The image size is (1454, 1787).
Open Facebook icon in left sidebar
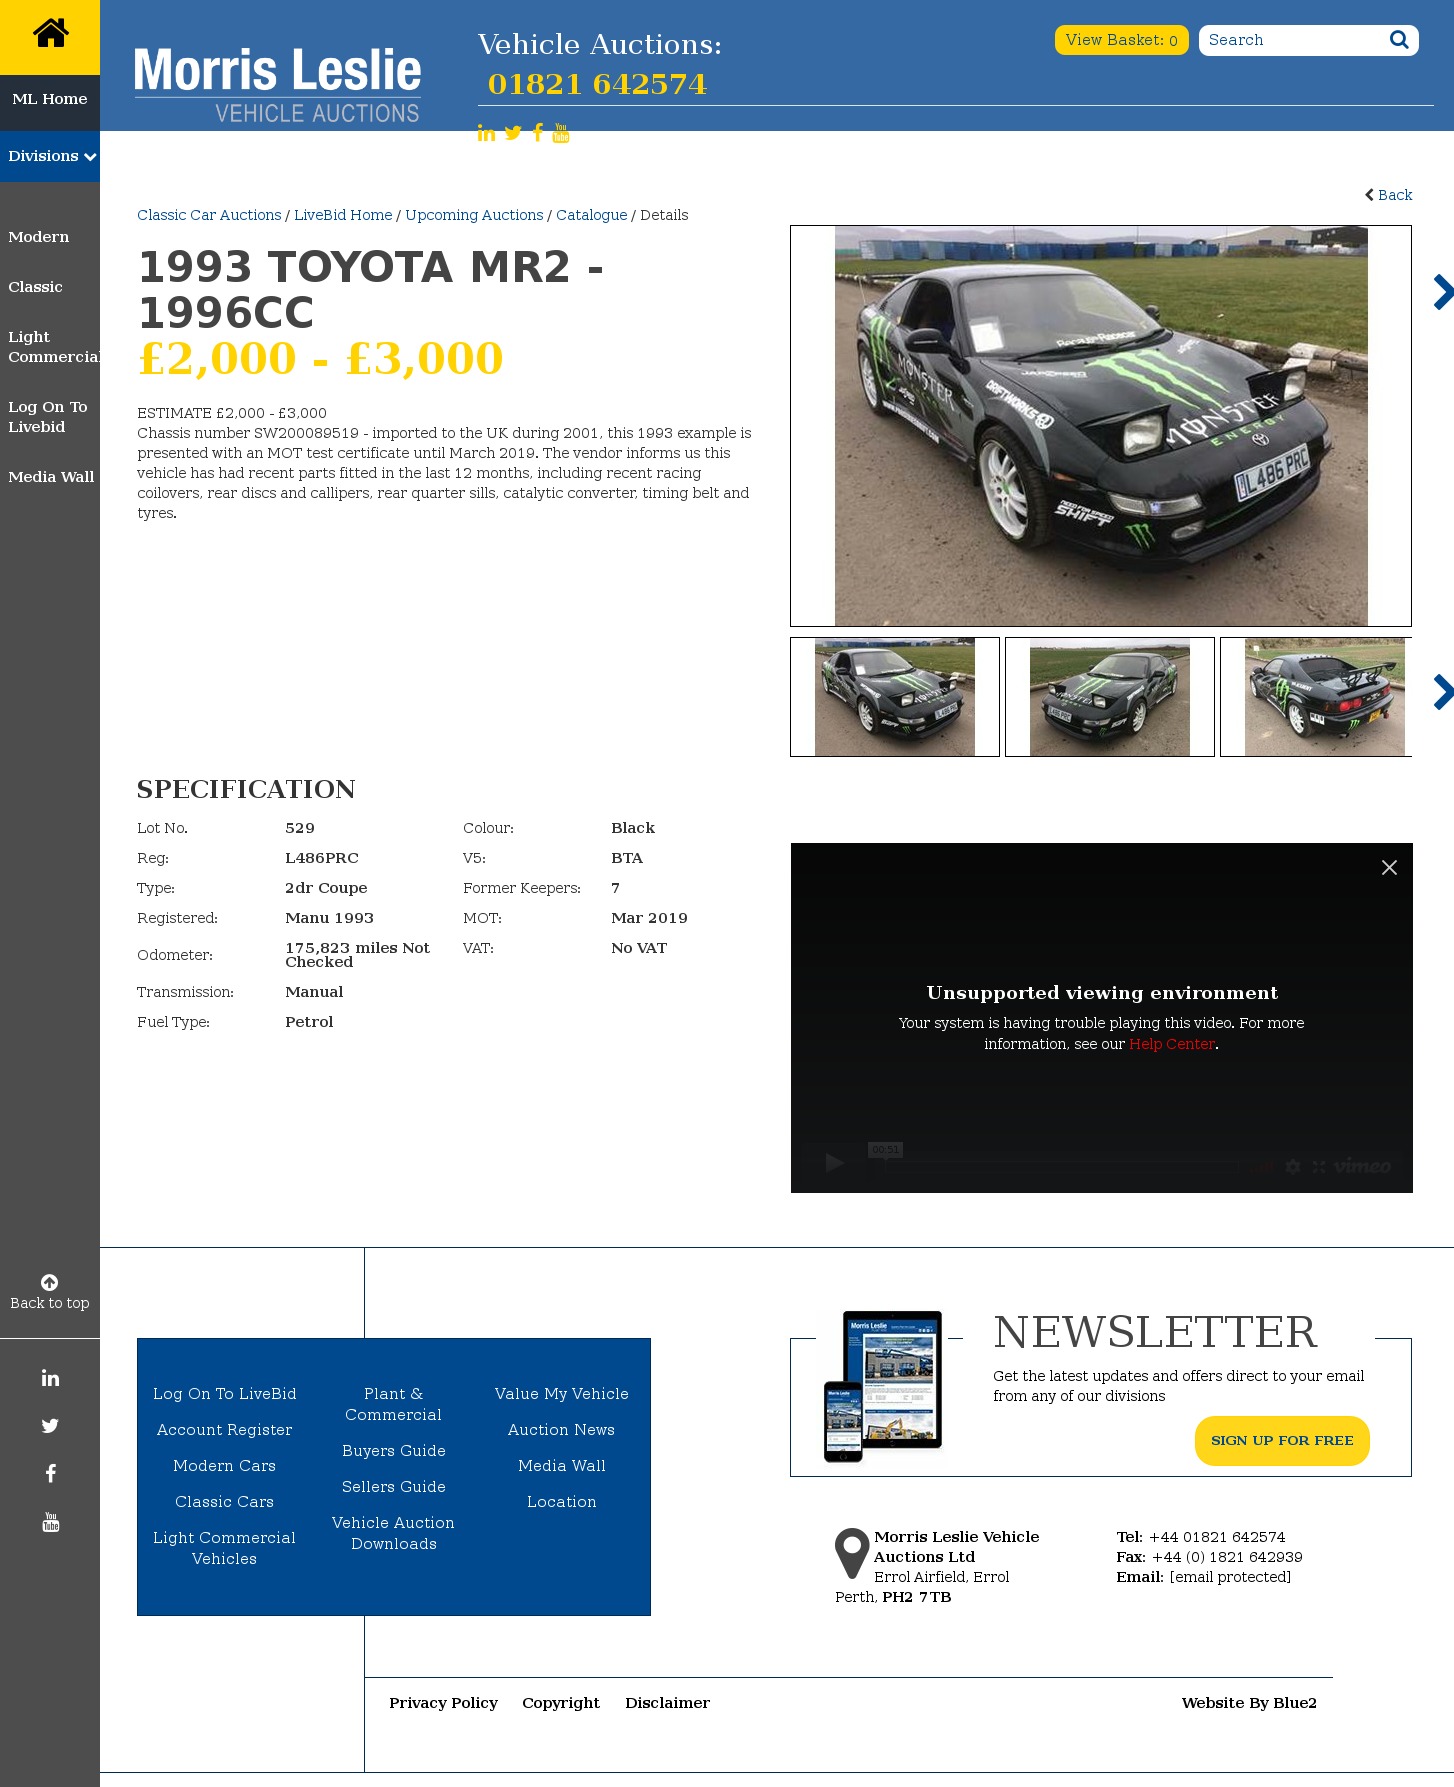point(50,1473)
